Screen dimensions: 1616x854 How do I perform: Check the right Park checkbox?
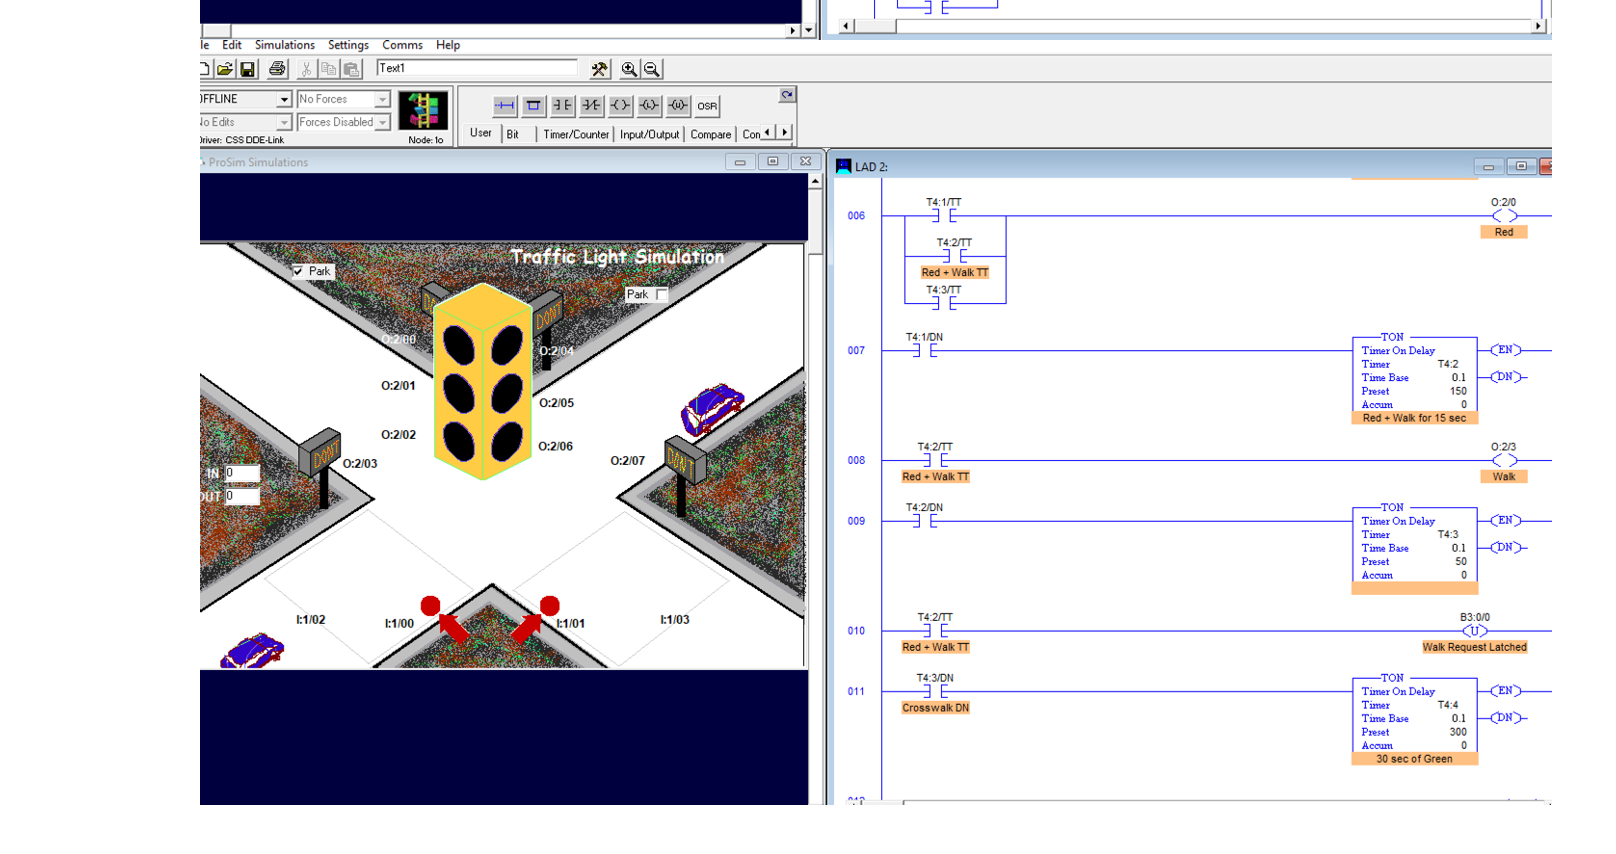662,294
